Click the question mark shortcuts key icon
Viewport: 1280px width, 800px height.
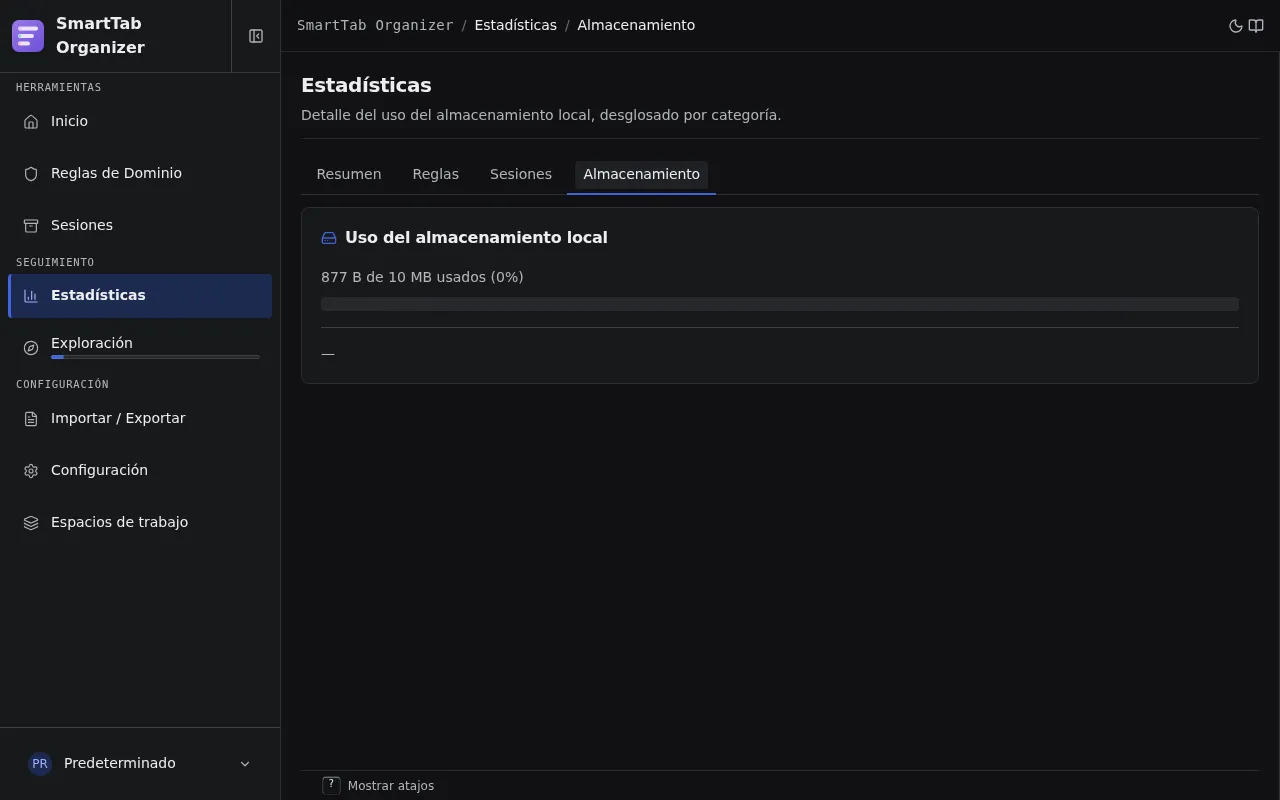pyautogui.click(x=331, y=786)
